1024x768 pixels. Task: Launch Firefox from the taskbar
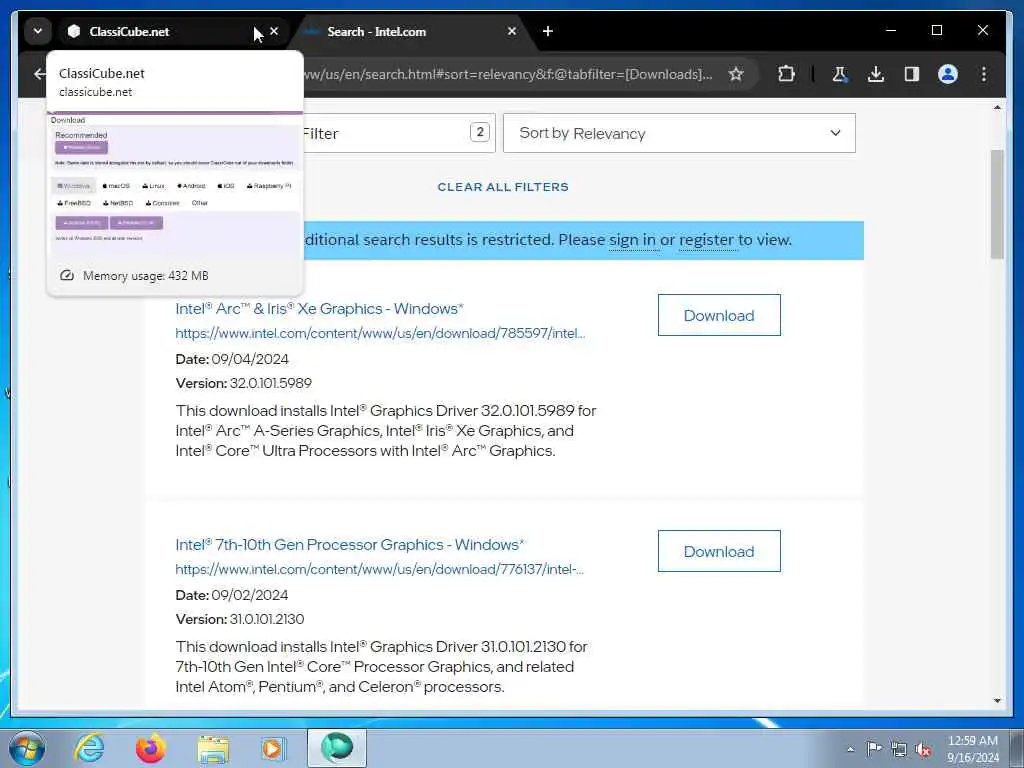pyautogui.click(x=150, y=748)
